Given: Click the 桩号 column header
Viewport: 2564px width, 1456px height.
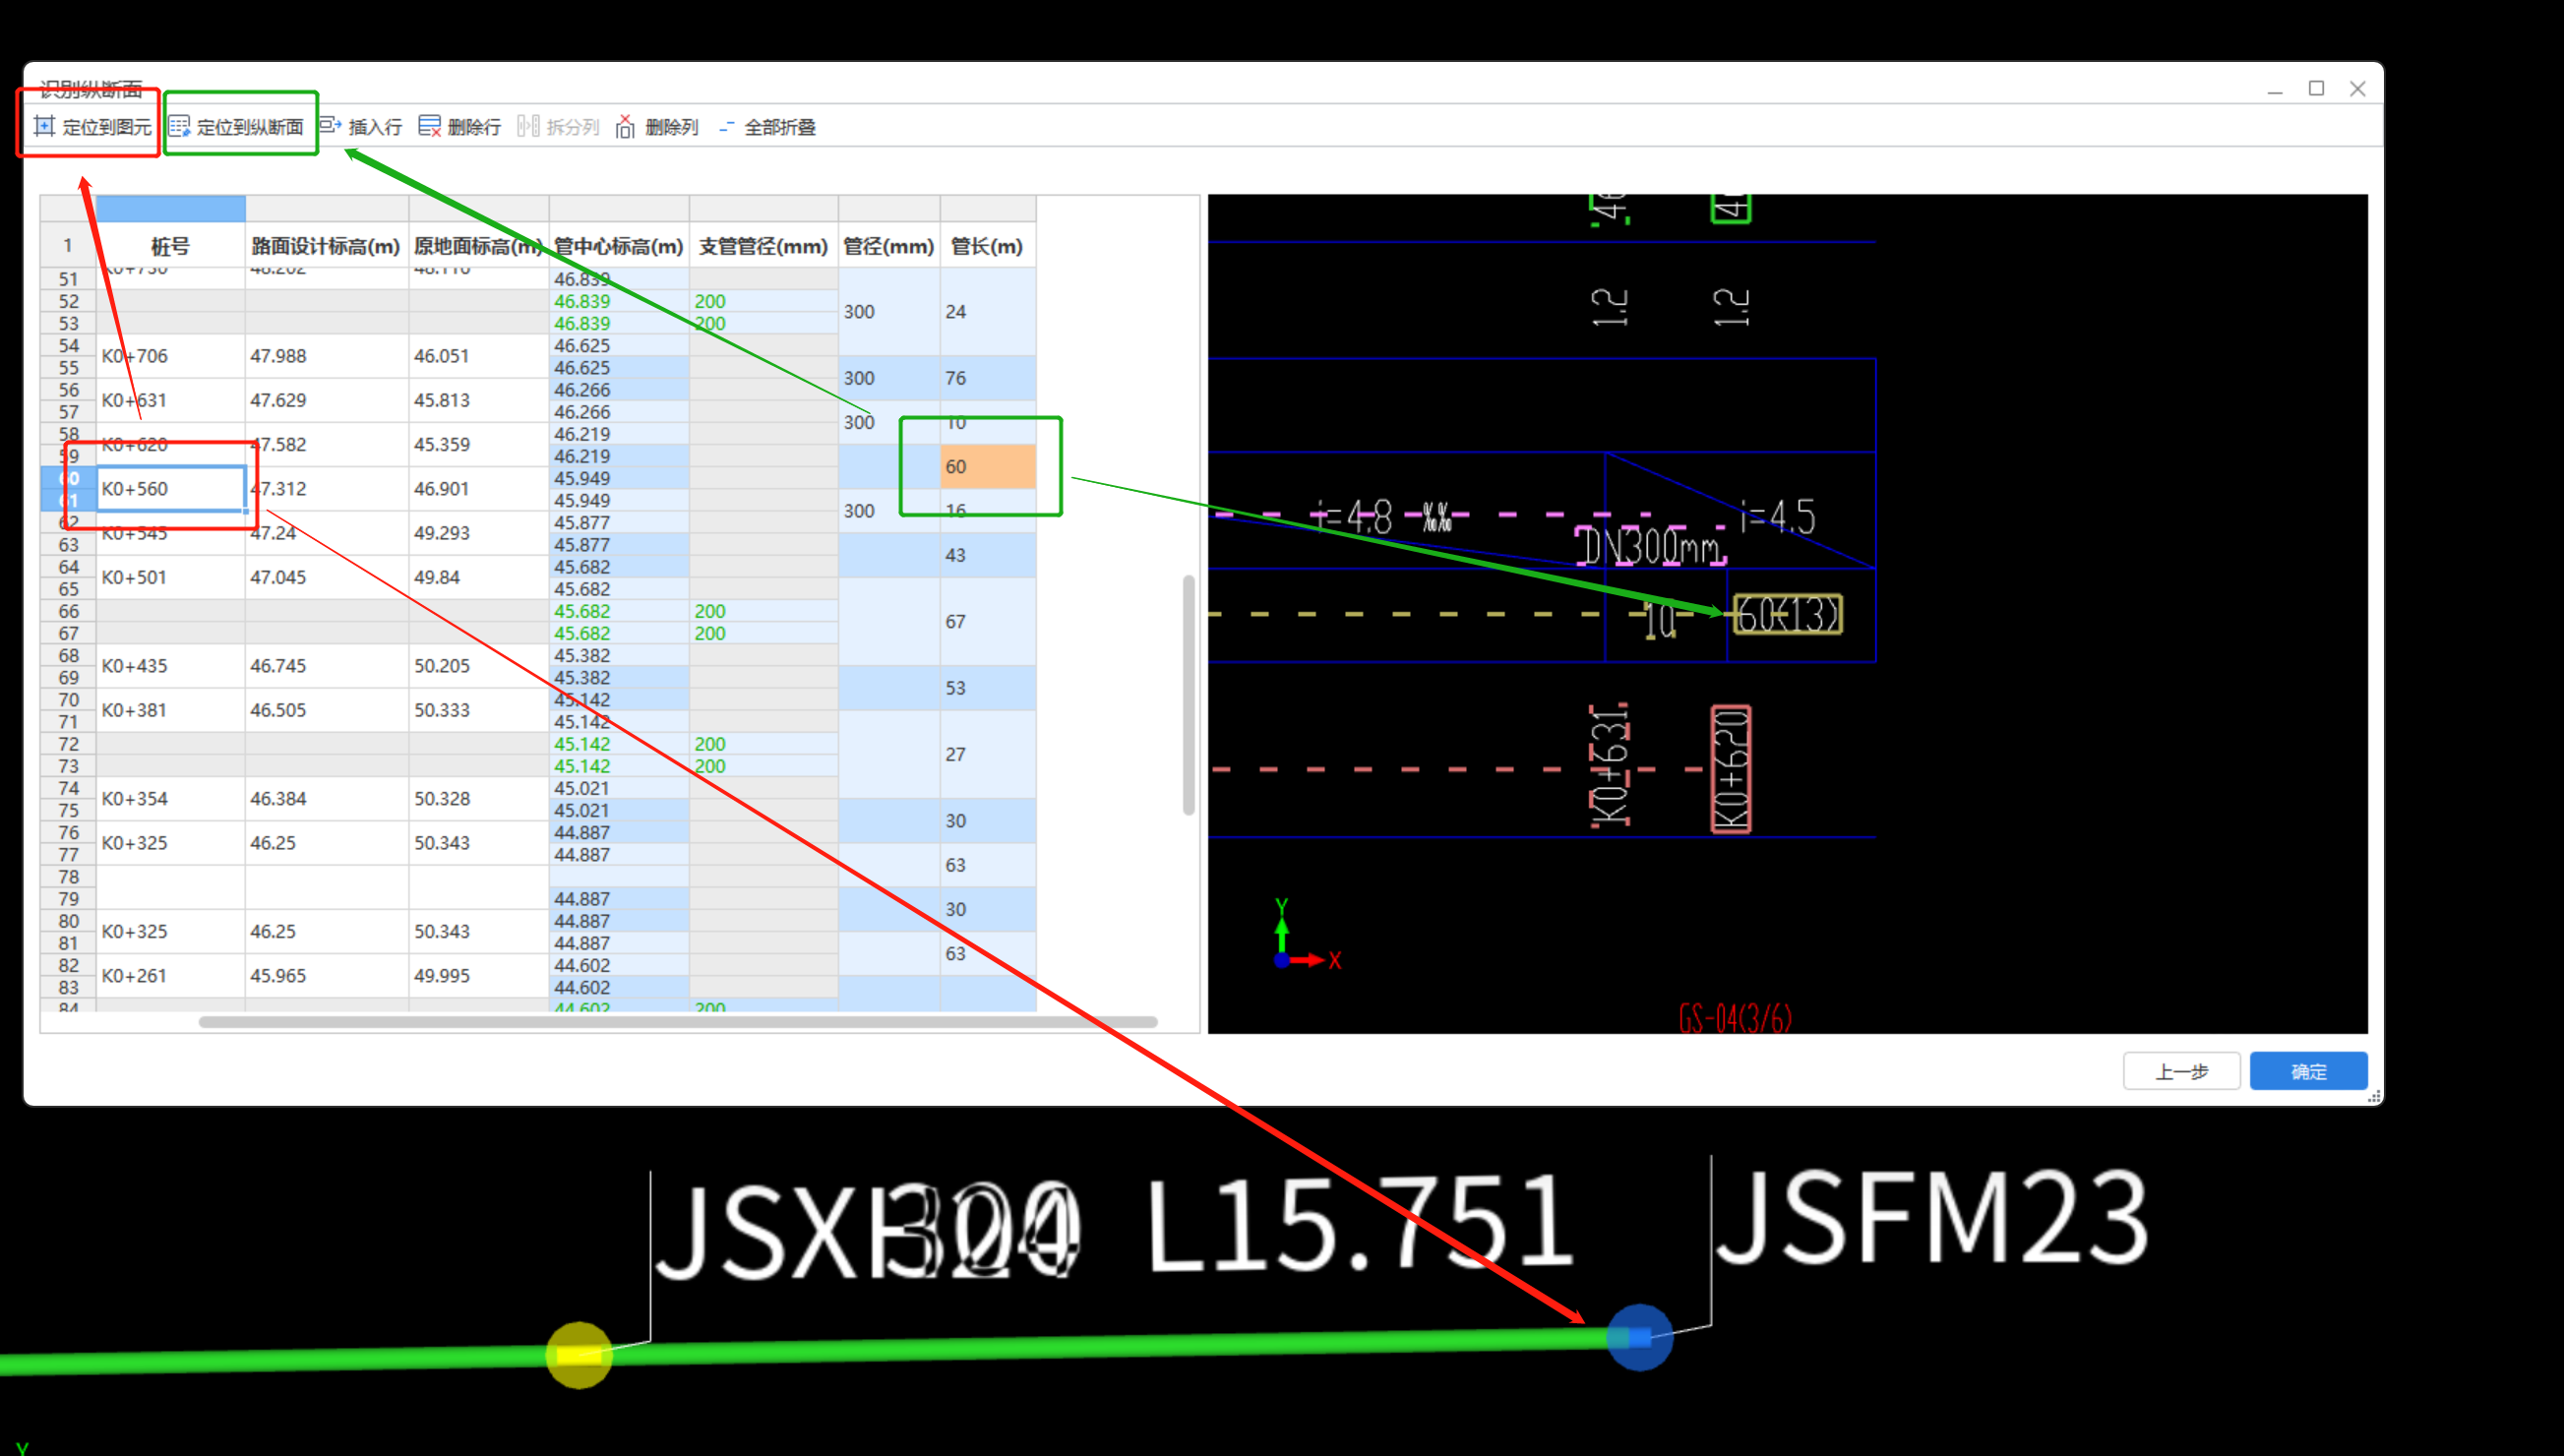Looking at the screenshot, I should 170,246.
